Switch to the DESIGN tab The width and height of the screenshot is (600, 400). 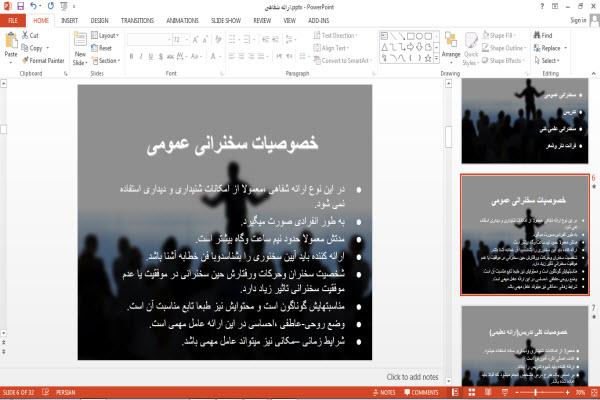pyautogui.click(x=99, y=20)
